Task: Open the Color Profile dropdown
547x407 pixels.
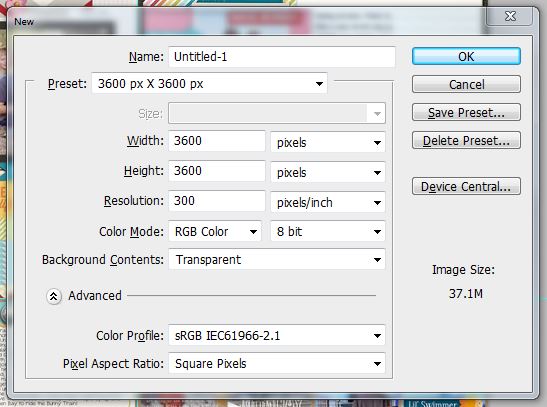Action: point(277,336)
